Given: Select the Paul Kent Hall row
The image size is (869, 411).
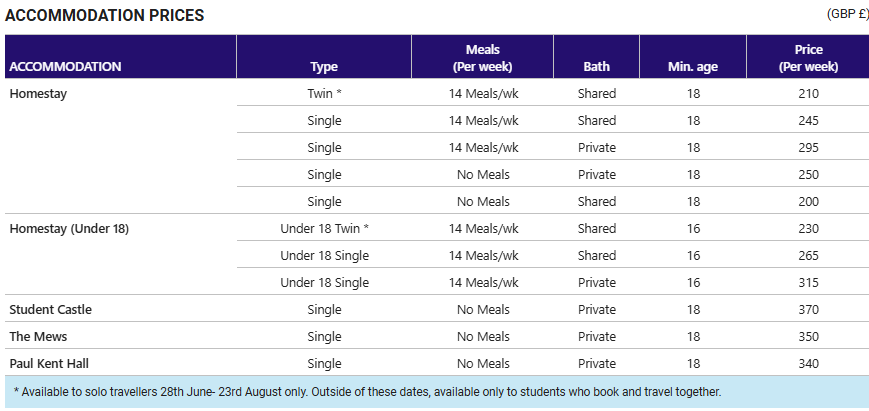Looking at the screenshot, I should (x=437, y=363).
